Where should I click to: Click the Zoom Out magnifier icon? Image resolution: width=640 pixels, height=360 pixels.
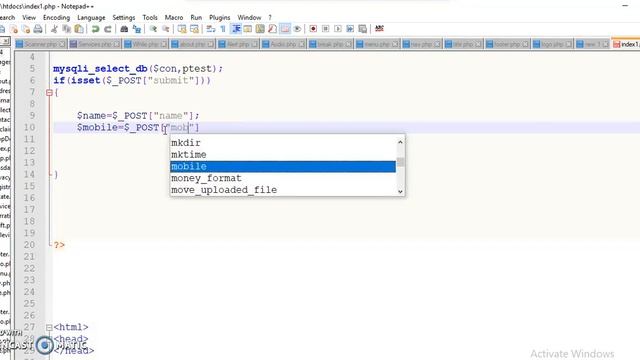166,29
